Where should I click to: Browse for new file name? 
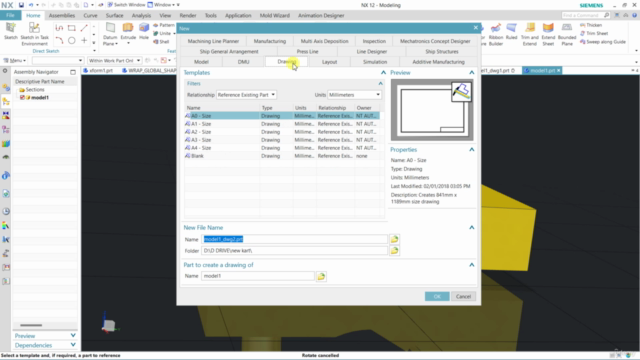pyautogui.click(x=394, y=239)
